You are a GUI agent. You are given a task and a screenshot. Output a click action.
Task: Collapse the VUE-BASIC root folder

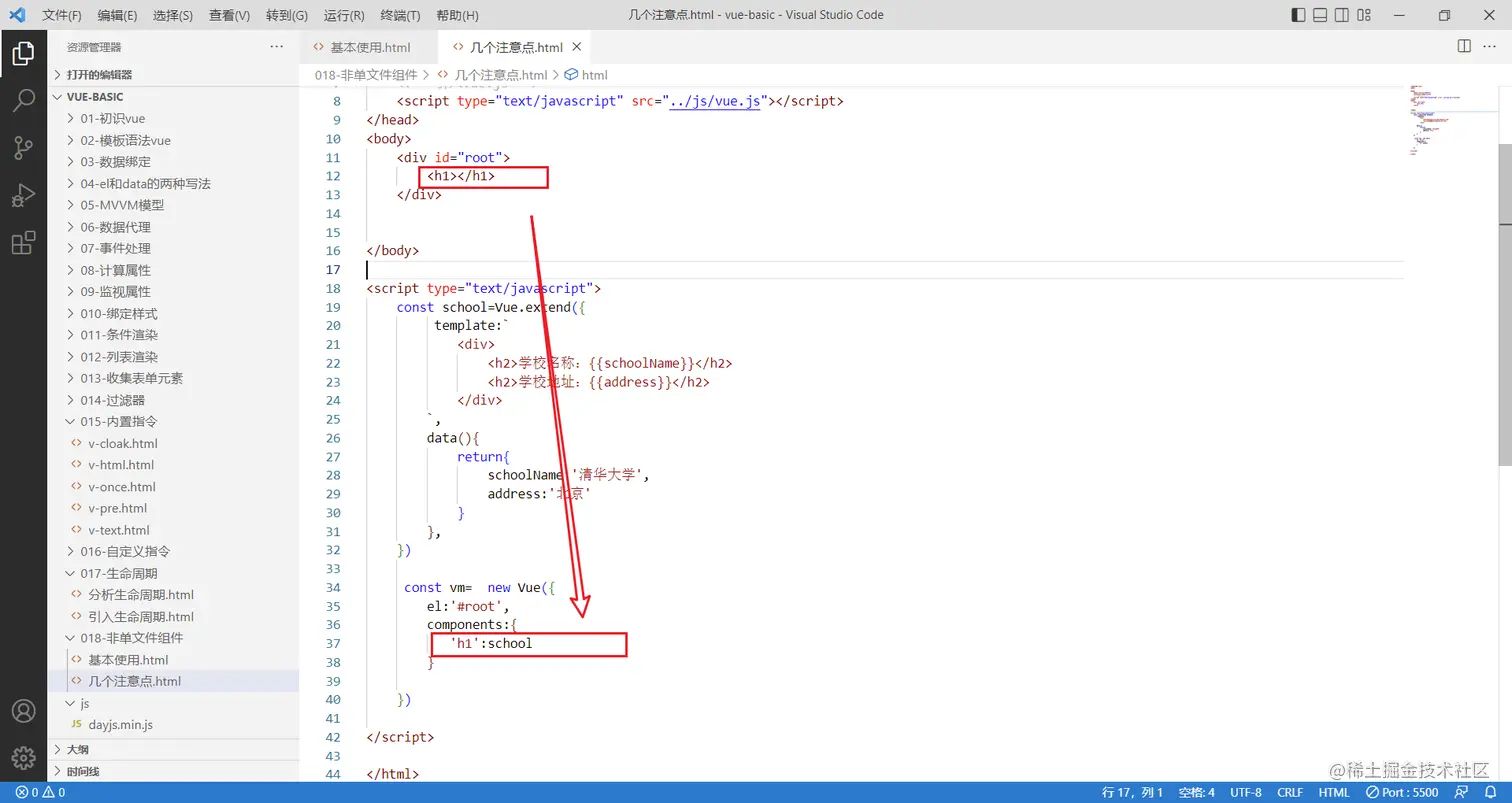173,97
